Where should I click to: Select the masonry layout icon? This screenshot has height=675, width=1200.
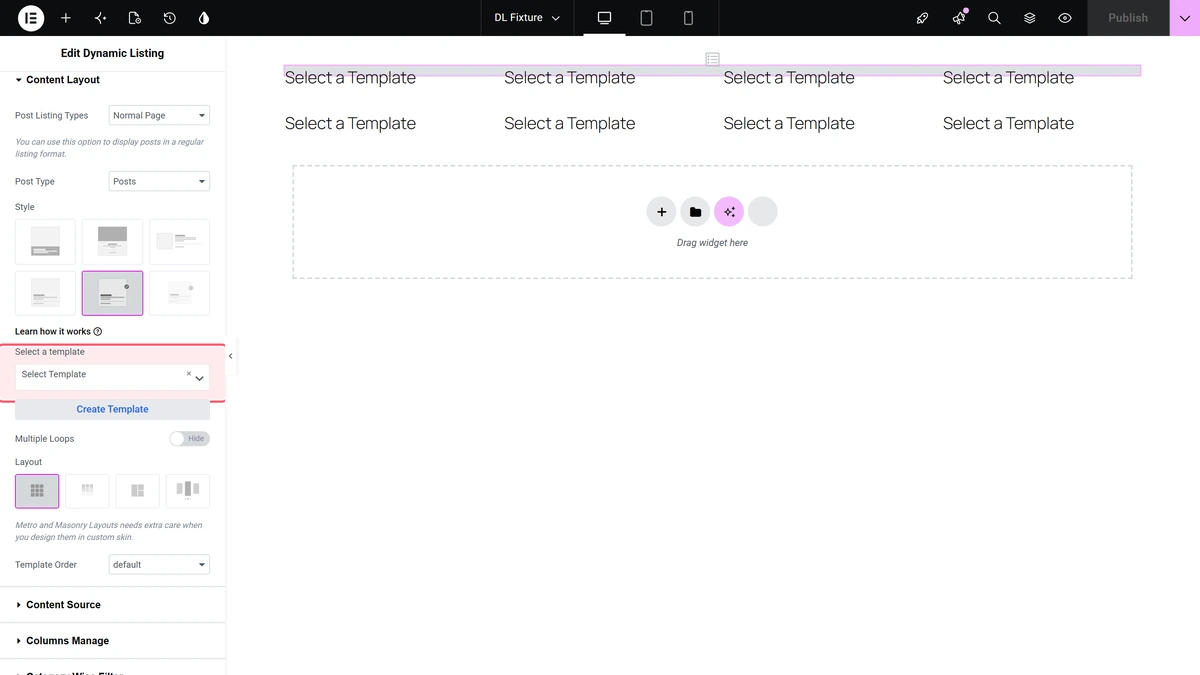[87, 491]
